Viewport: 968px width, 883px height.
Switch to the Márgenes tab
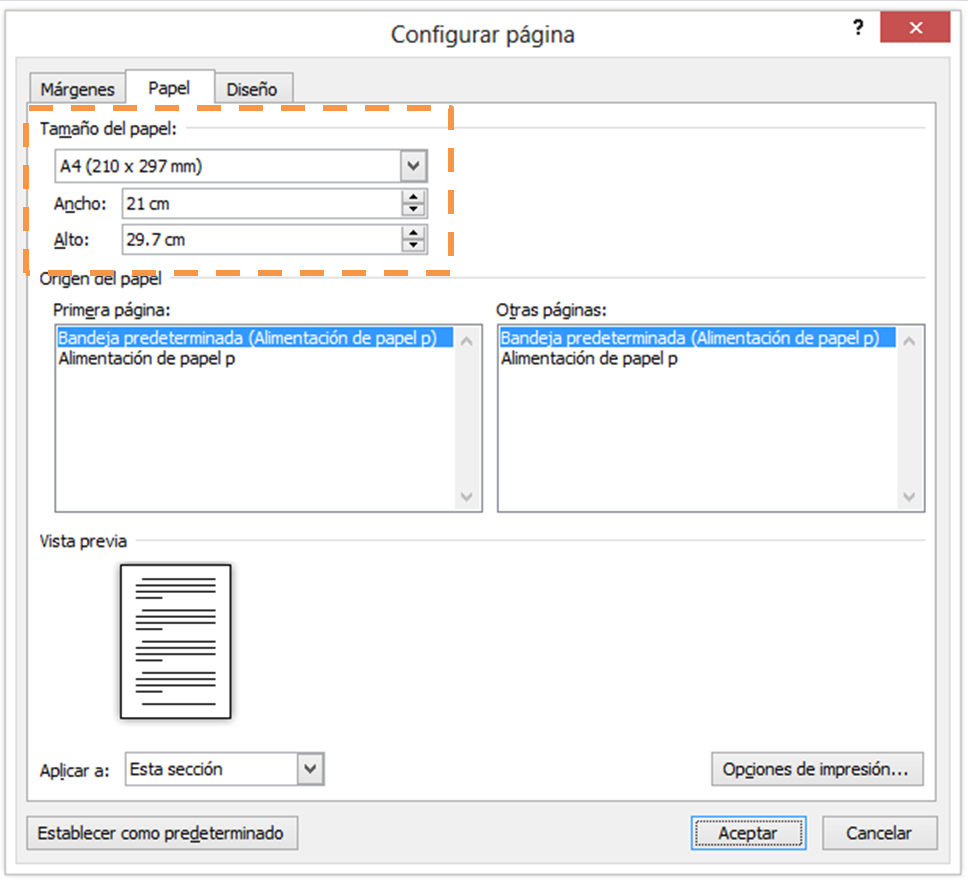[76, 89]
